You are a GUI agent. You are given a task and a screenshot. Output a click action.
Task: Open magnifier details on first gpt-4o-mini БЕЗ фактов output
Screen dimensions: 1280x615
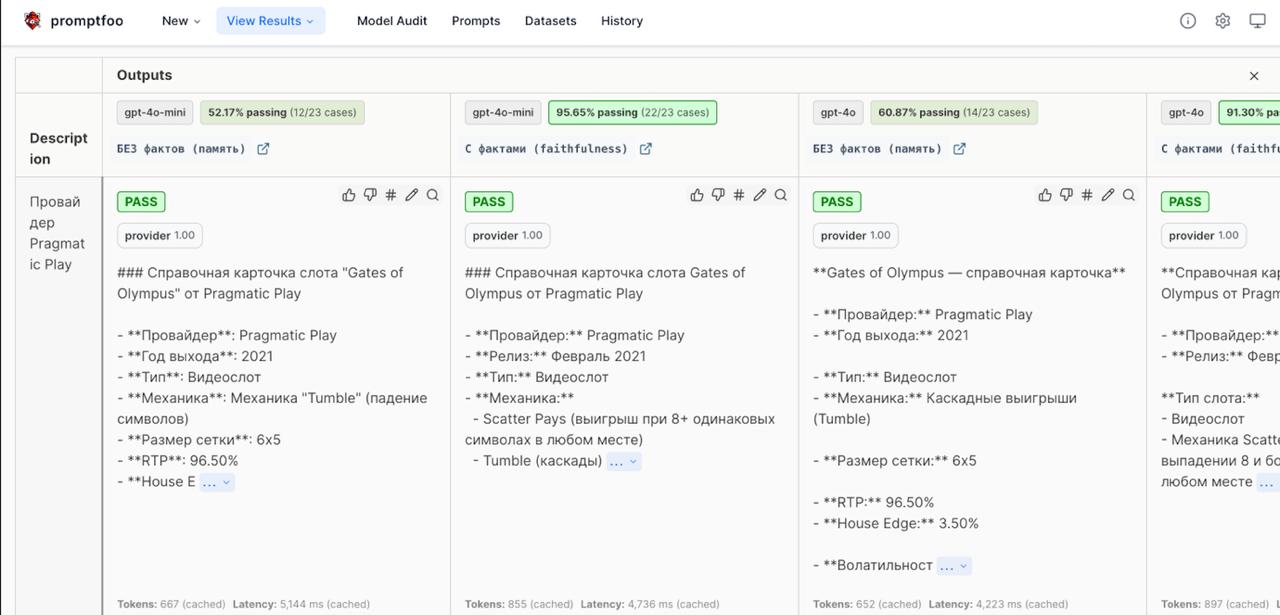[x=433, y=195]
